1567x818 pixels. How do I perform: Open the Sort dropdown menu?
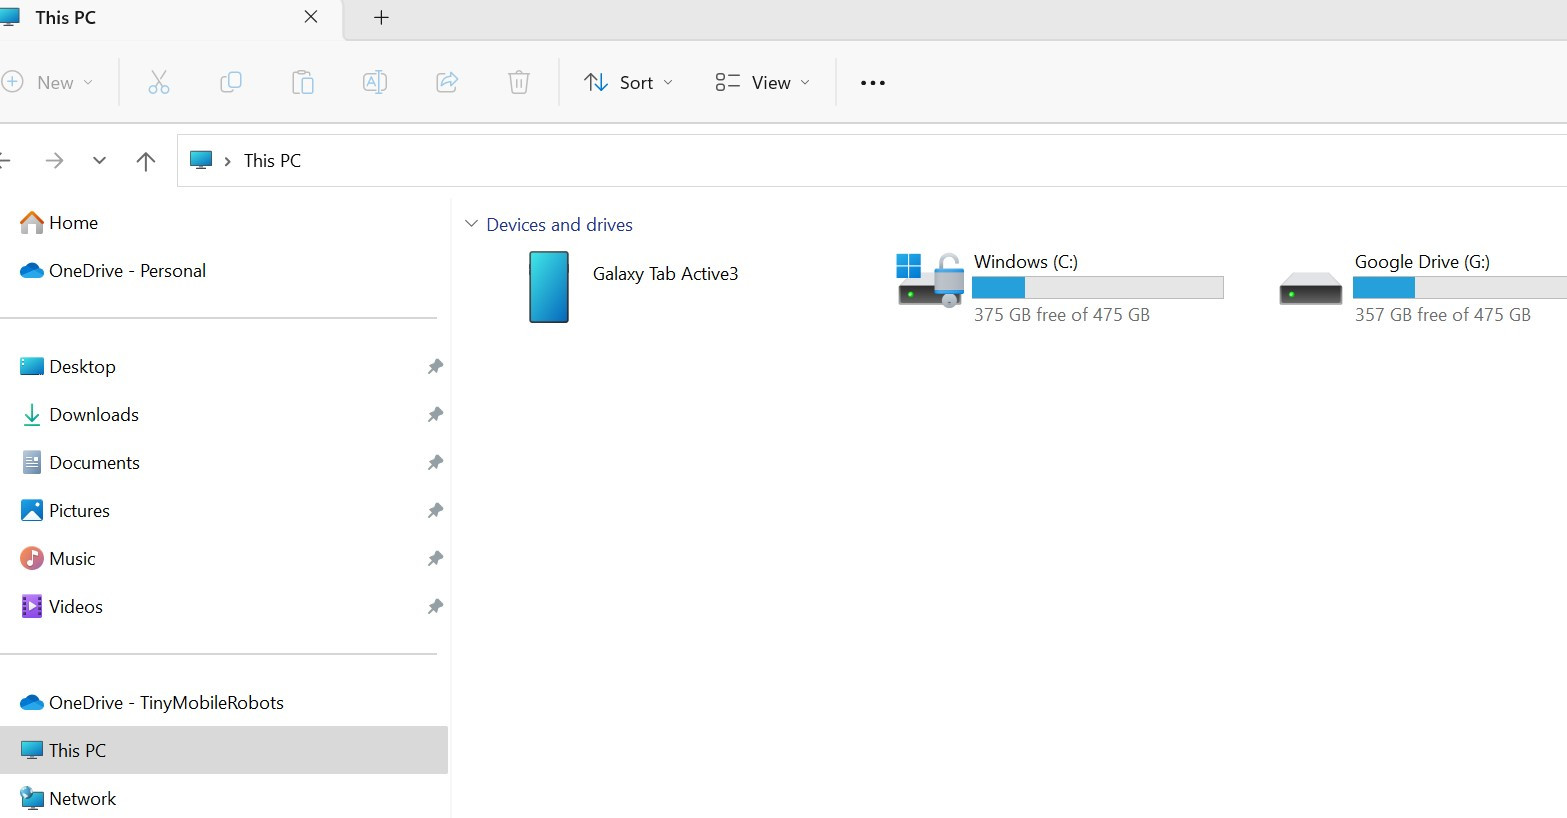[x=629, y=83]
